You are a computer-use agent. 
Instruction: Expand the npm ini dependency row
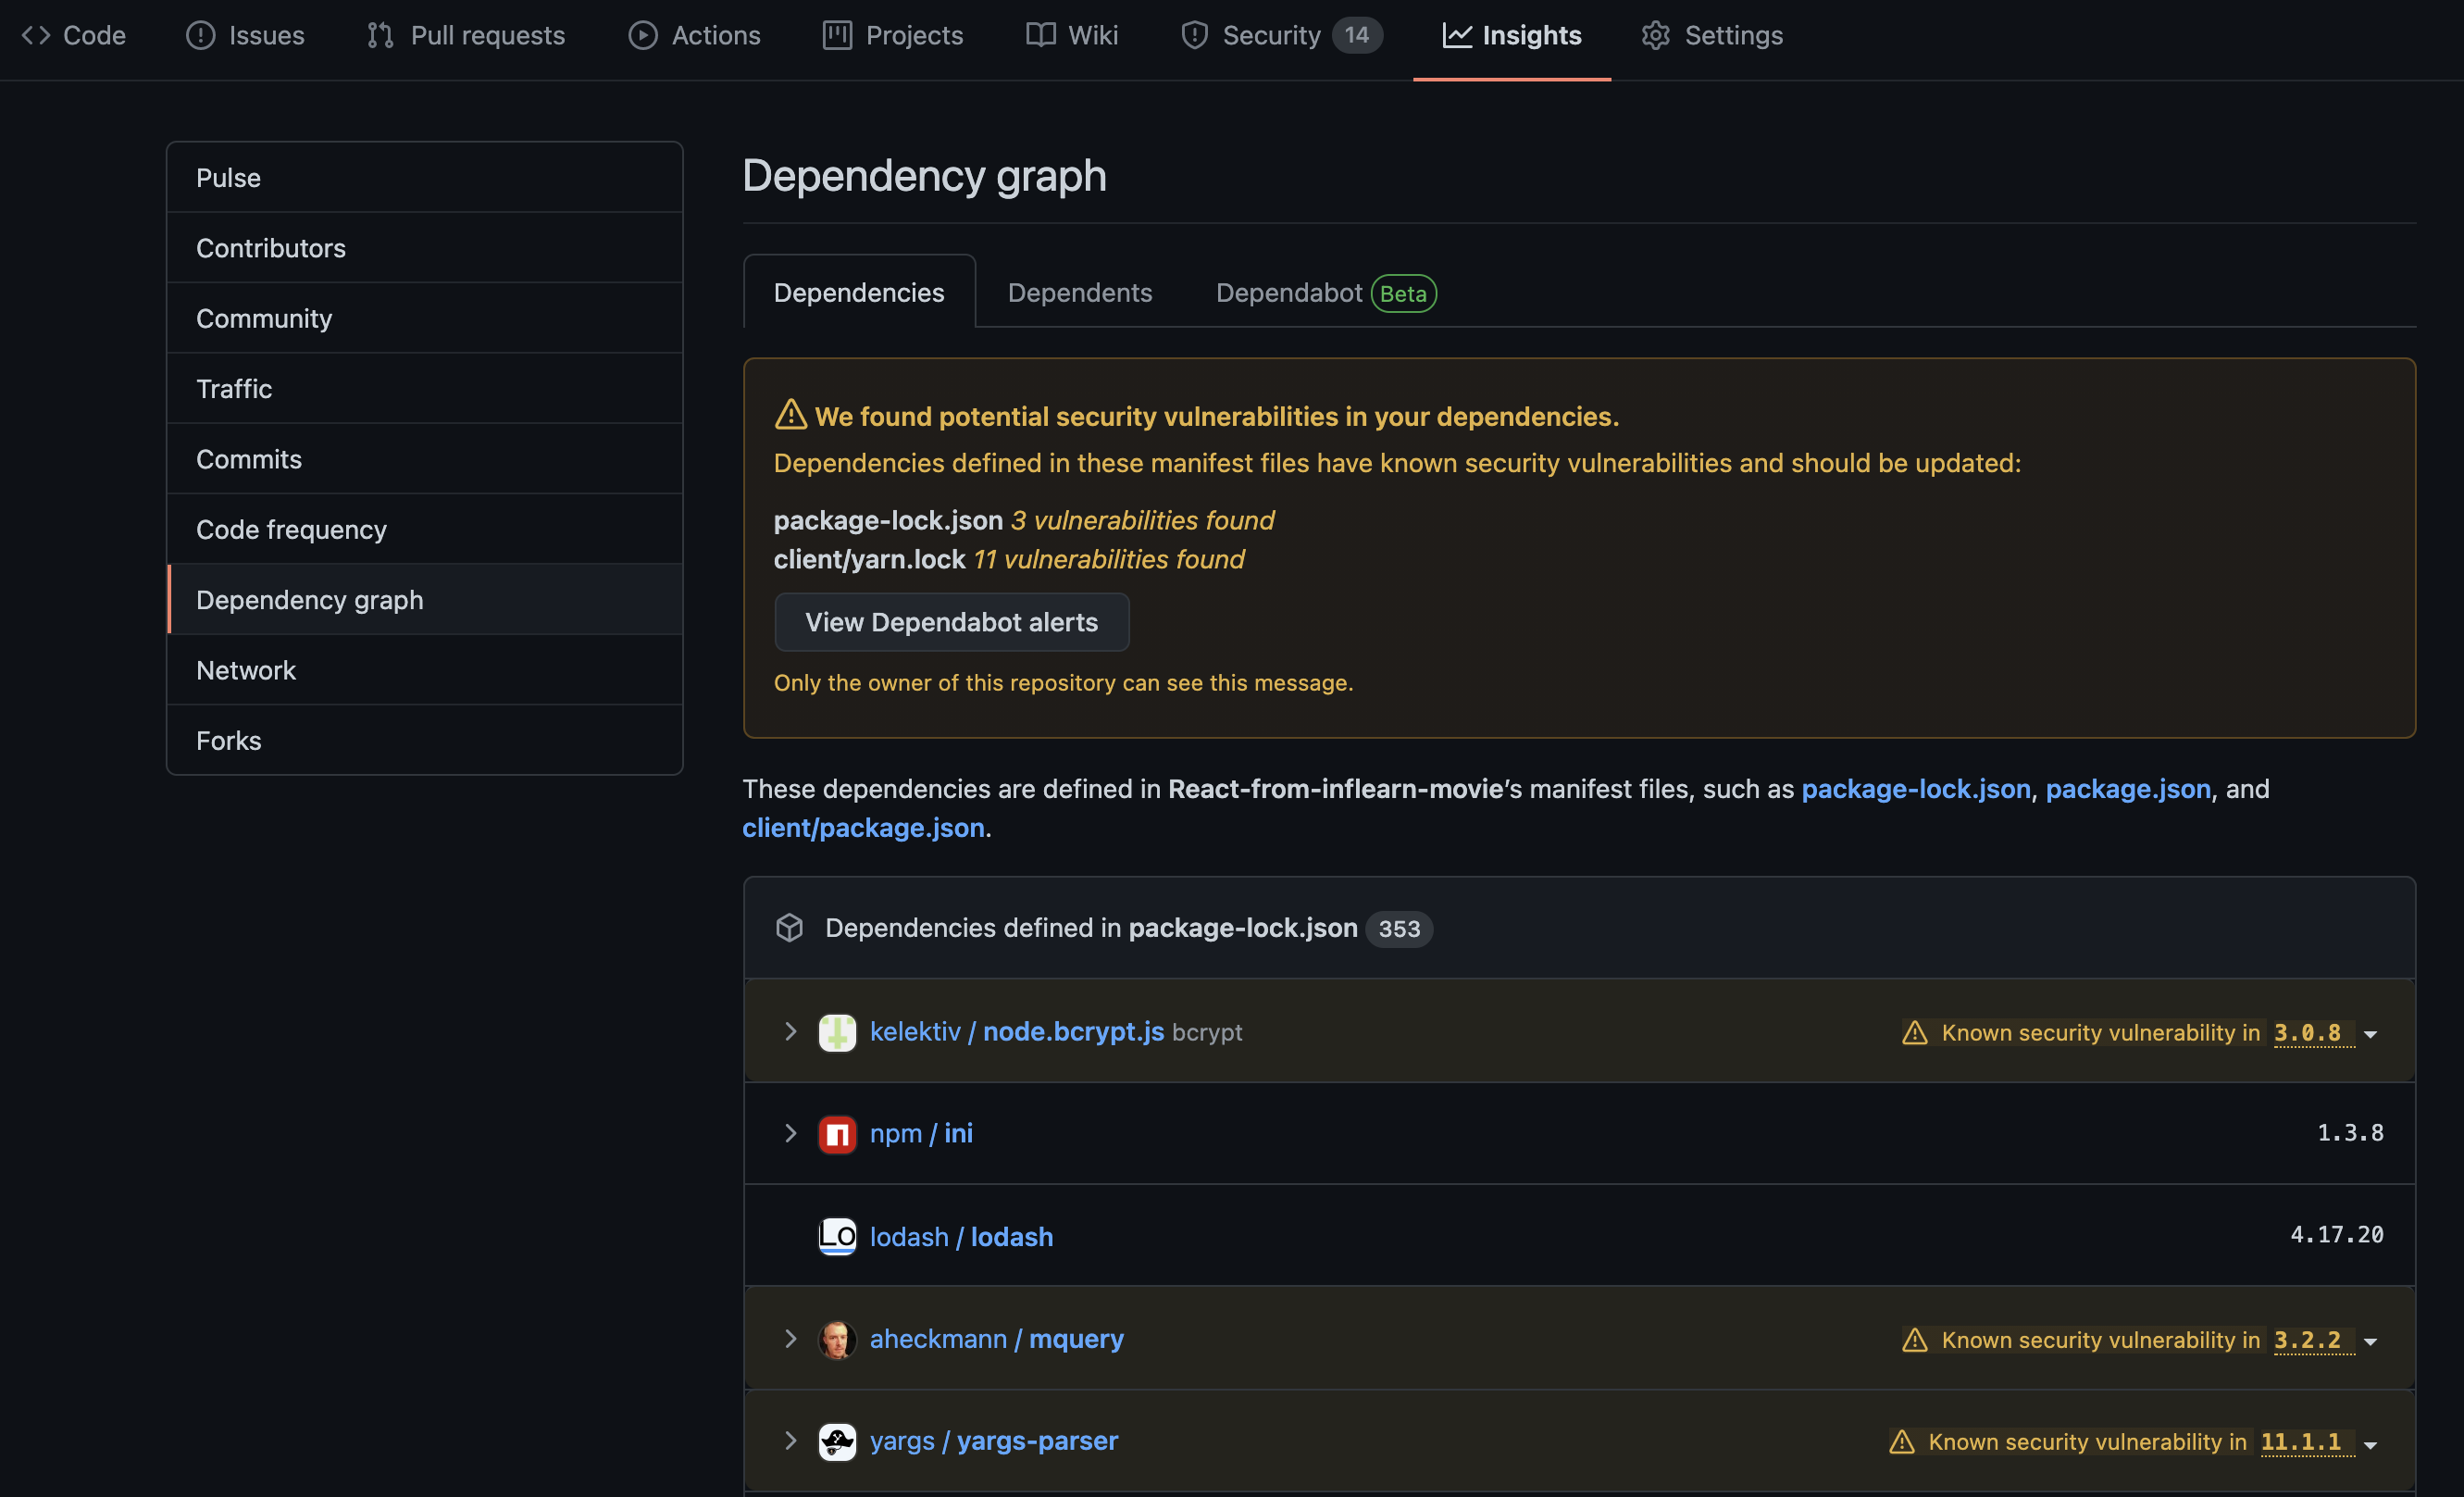point(790,1133)
